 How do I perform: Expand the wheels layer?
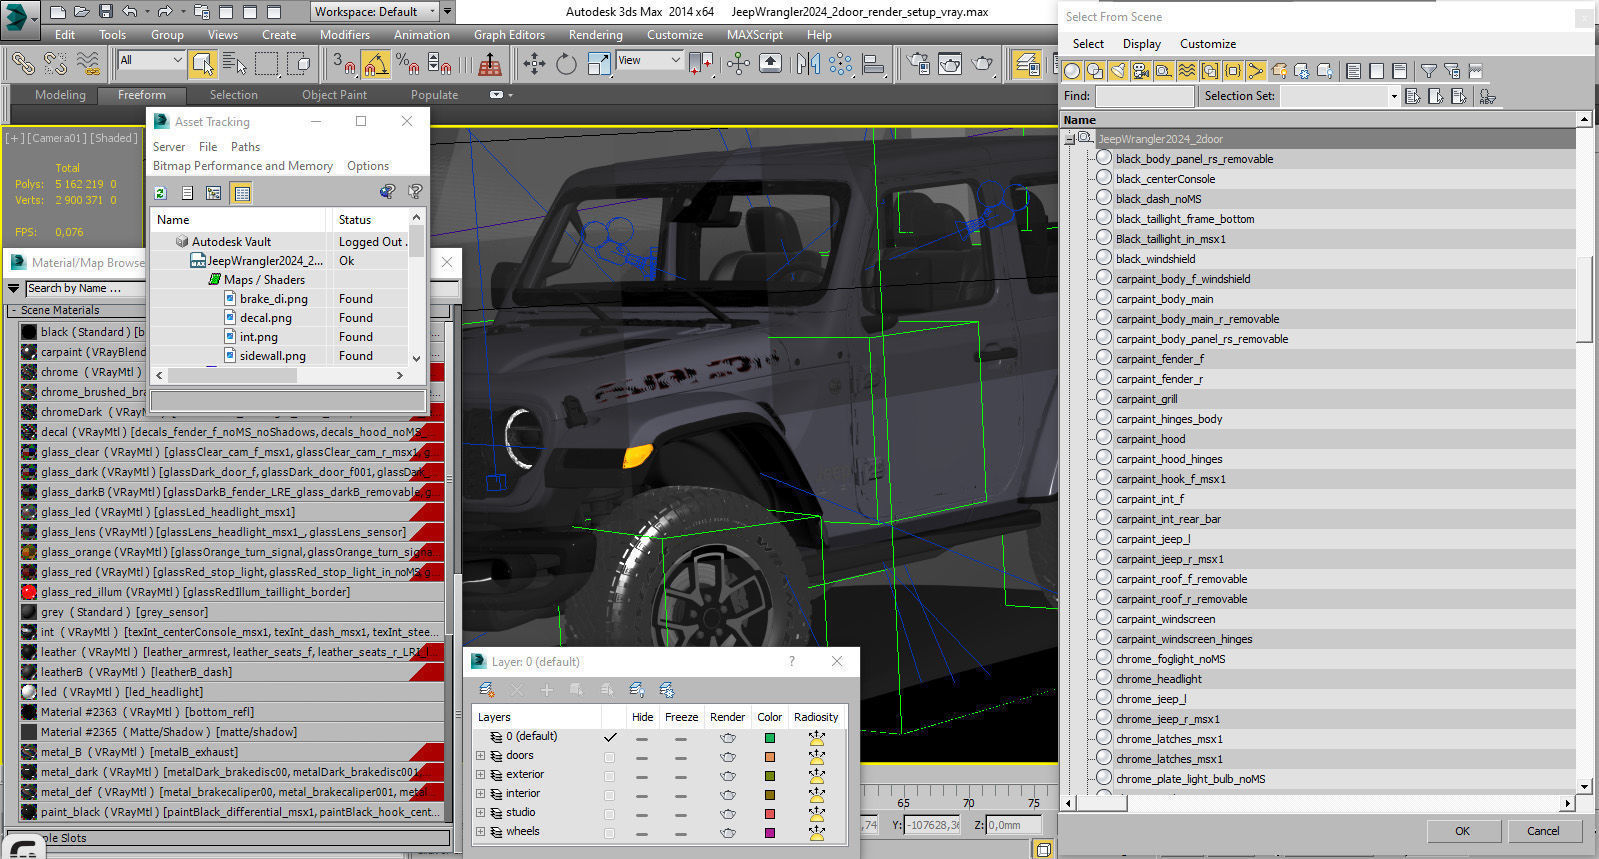pyautogui.click(x=480, y=832)
